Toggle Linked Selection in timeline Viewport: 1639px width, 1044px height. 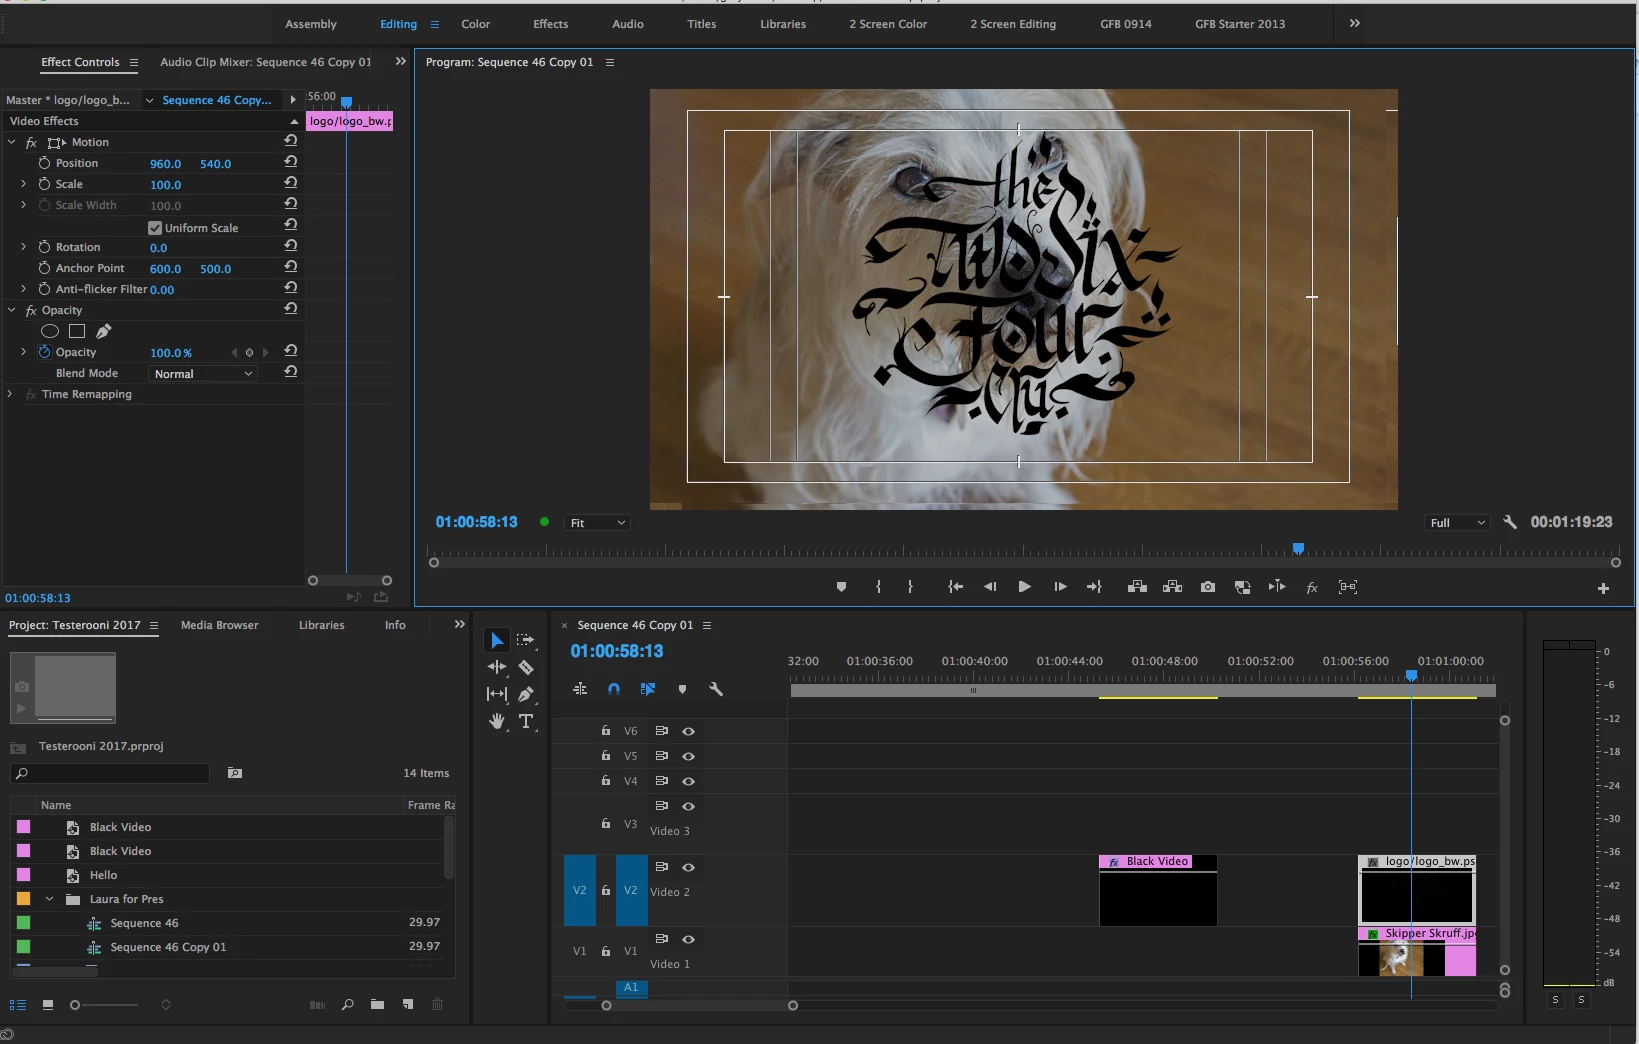[648, 689]
